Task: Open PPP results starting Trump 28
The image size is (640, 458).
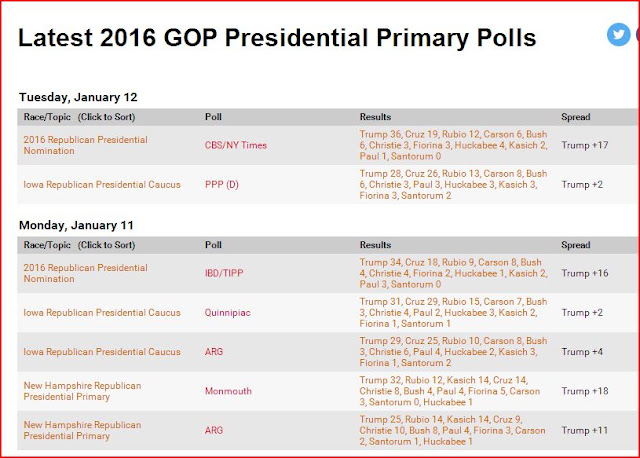Action: tap(453, 185)
